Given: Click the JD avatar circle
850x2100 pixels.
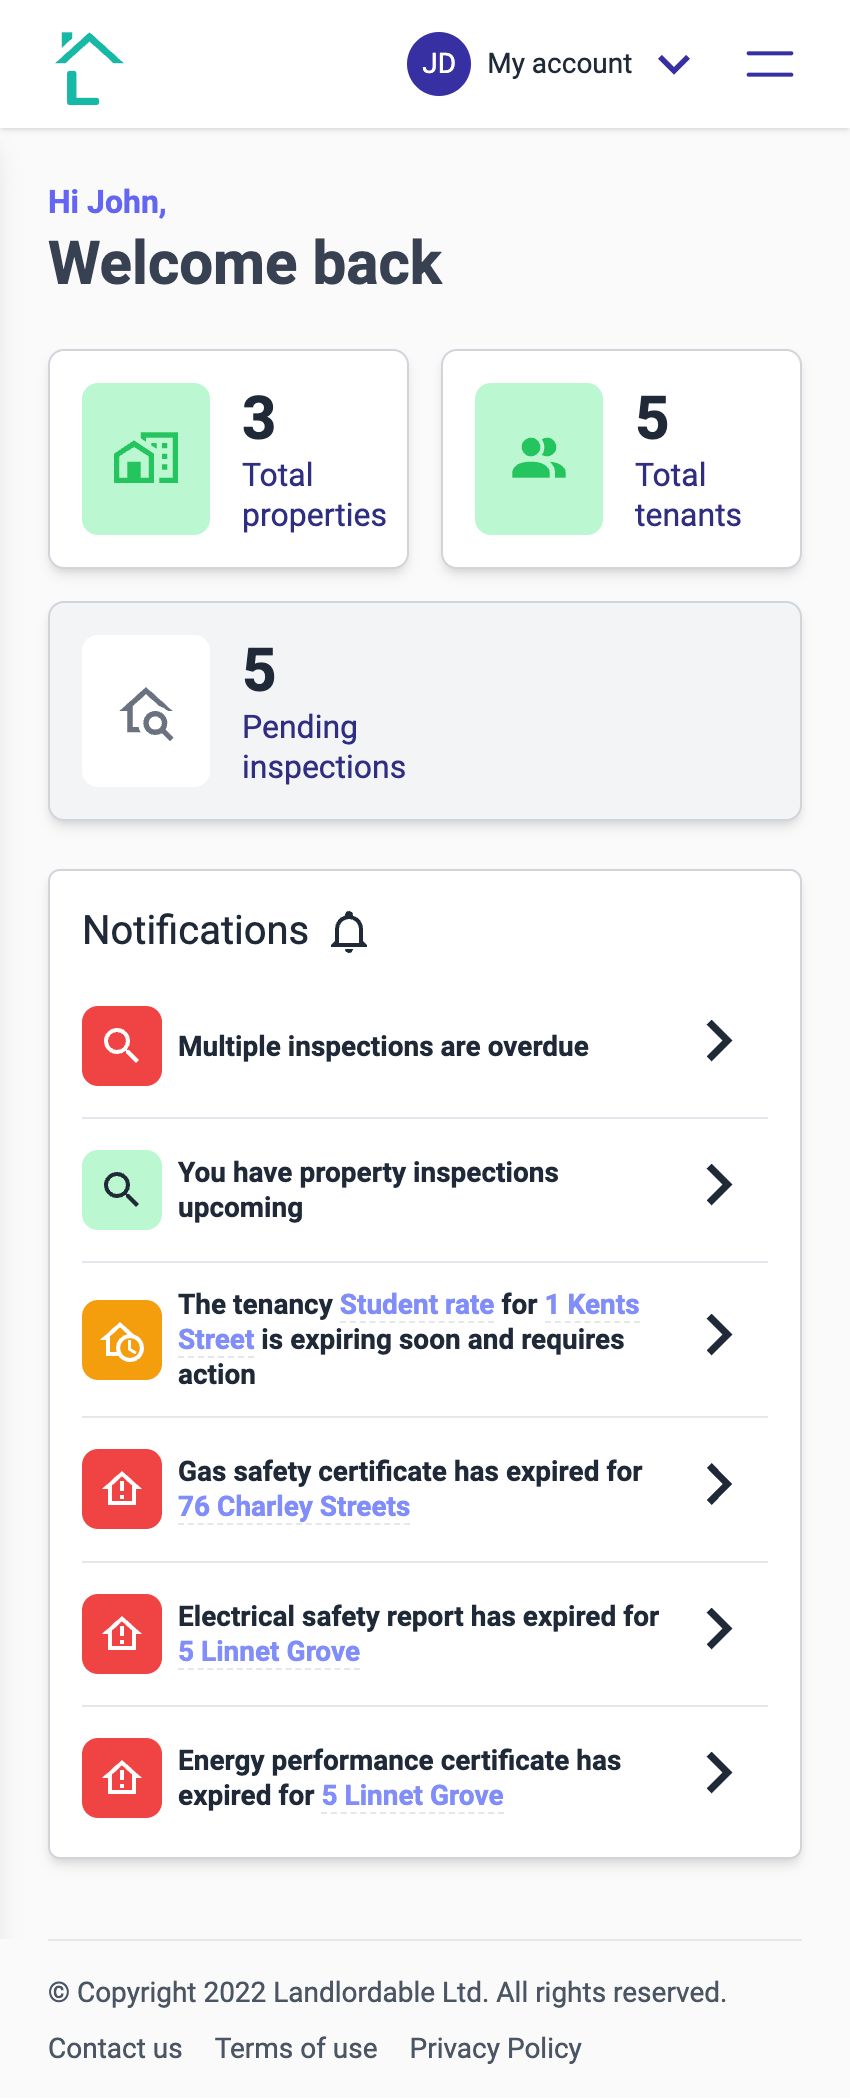Looking at the screenshot, I should 438,63.
